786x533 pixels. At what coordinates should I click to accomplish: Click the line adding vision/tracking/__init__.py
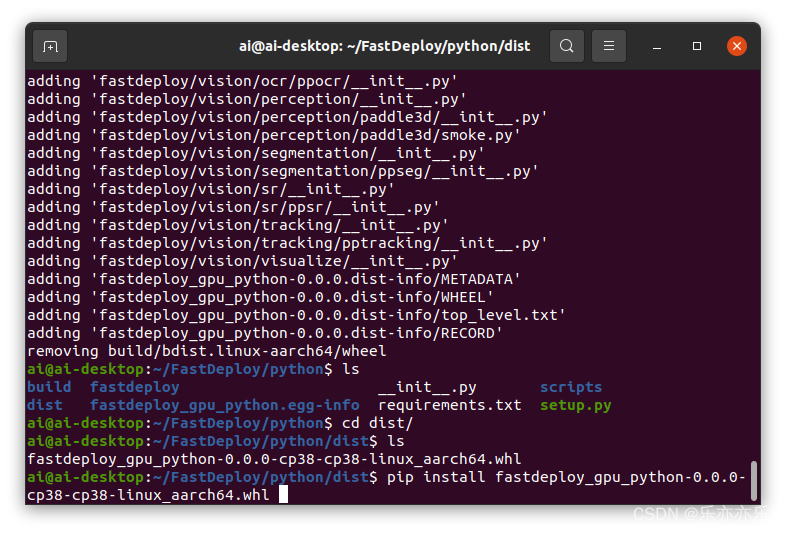(238, 225)
